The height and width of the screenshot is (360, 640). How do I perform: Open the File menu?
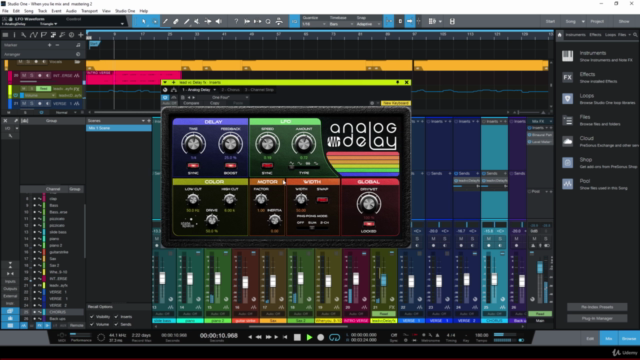[5, 11]
